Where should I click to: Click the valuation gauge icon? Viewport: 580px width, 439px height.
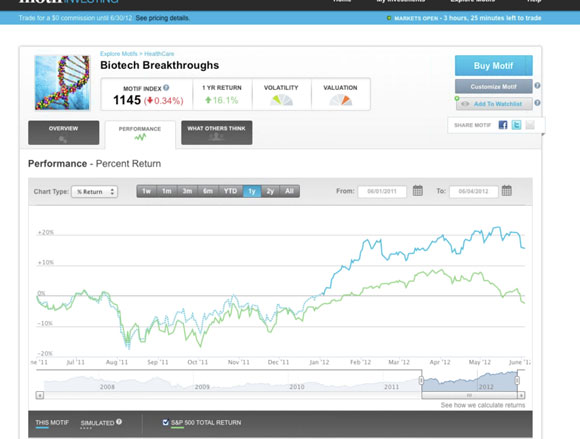pyautogui.click(x=340, y=100)
